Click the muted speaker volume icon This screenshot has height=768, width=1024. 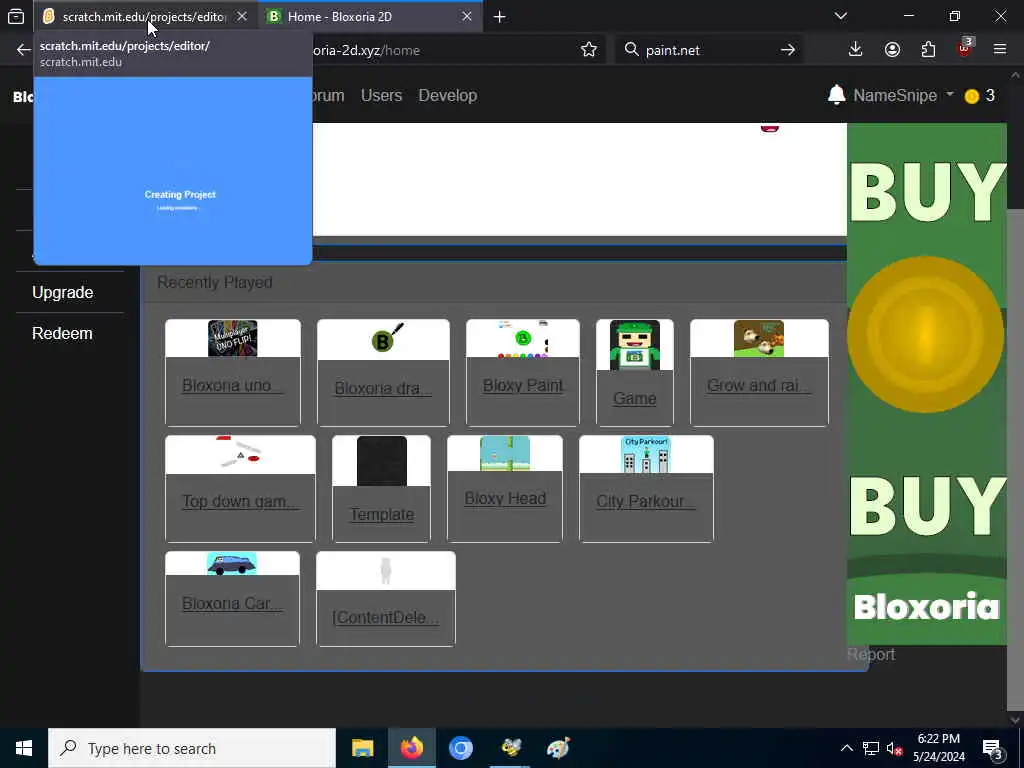coord(894,748)
